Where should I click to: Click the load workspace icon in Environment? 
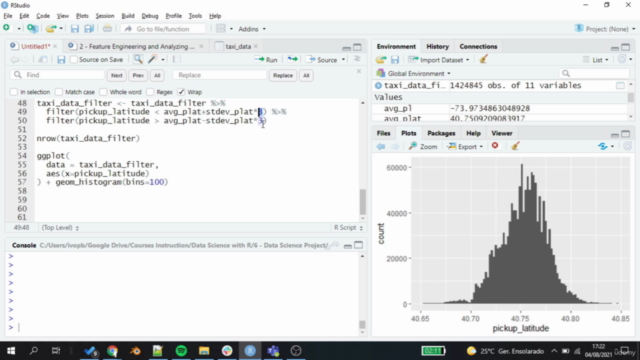381,60
